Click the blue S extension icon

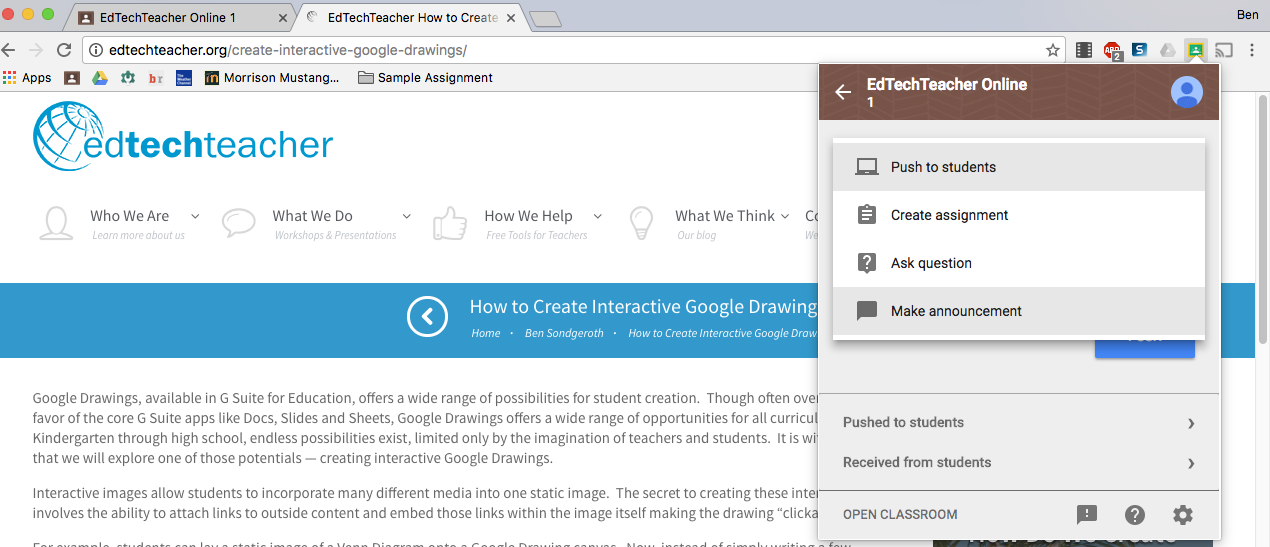[1140, 50]
